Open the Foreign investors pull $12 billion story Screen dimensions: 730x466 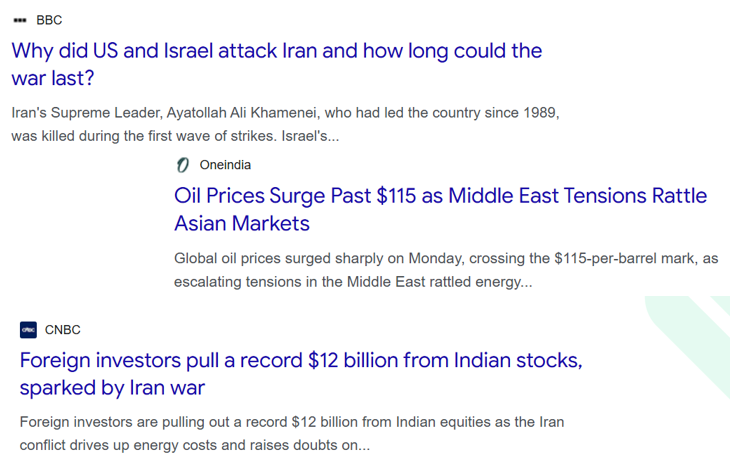tap(300, 360)
